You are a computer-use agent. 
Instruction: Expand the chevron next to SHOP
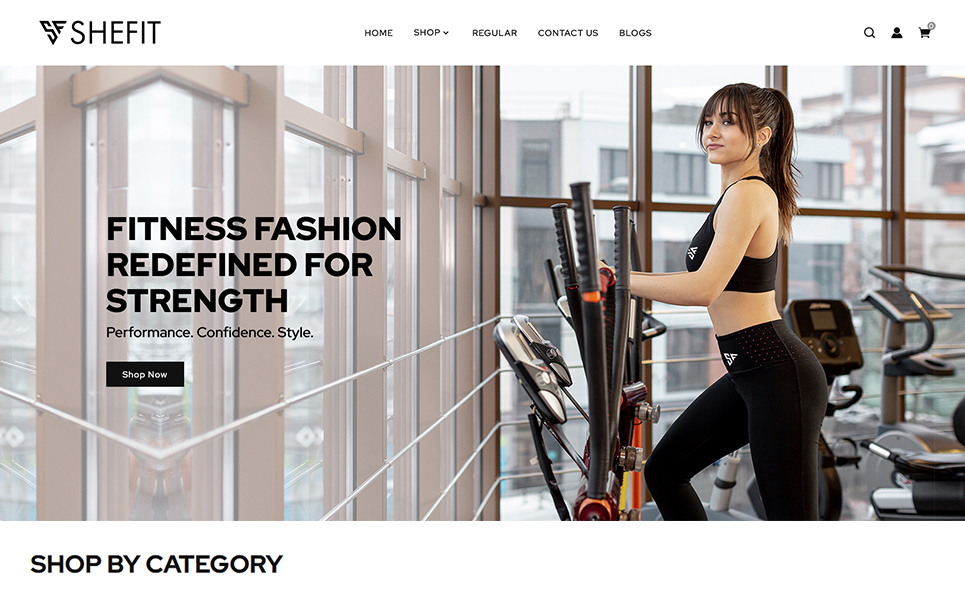coord(446,33)
